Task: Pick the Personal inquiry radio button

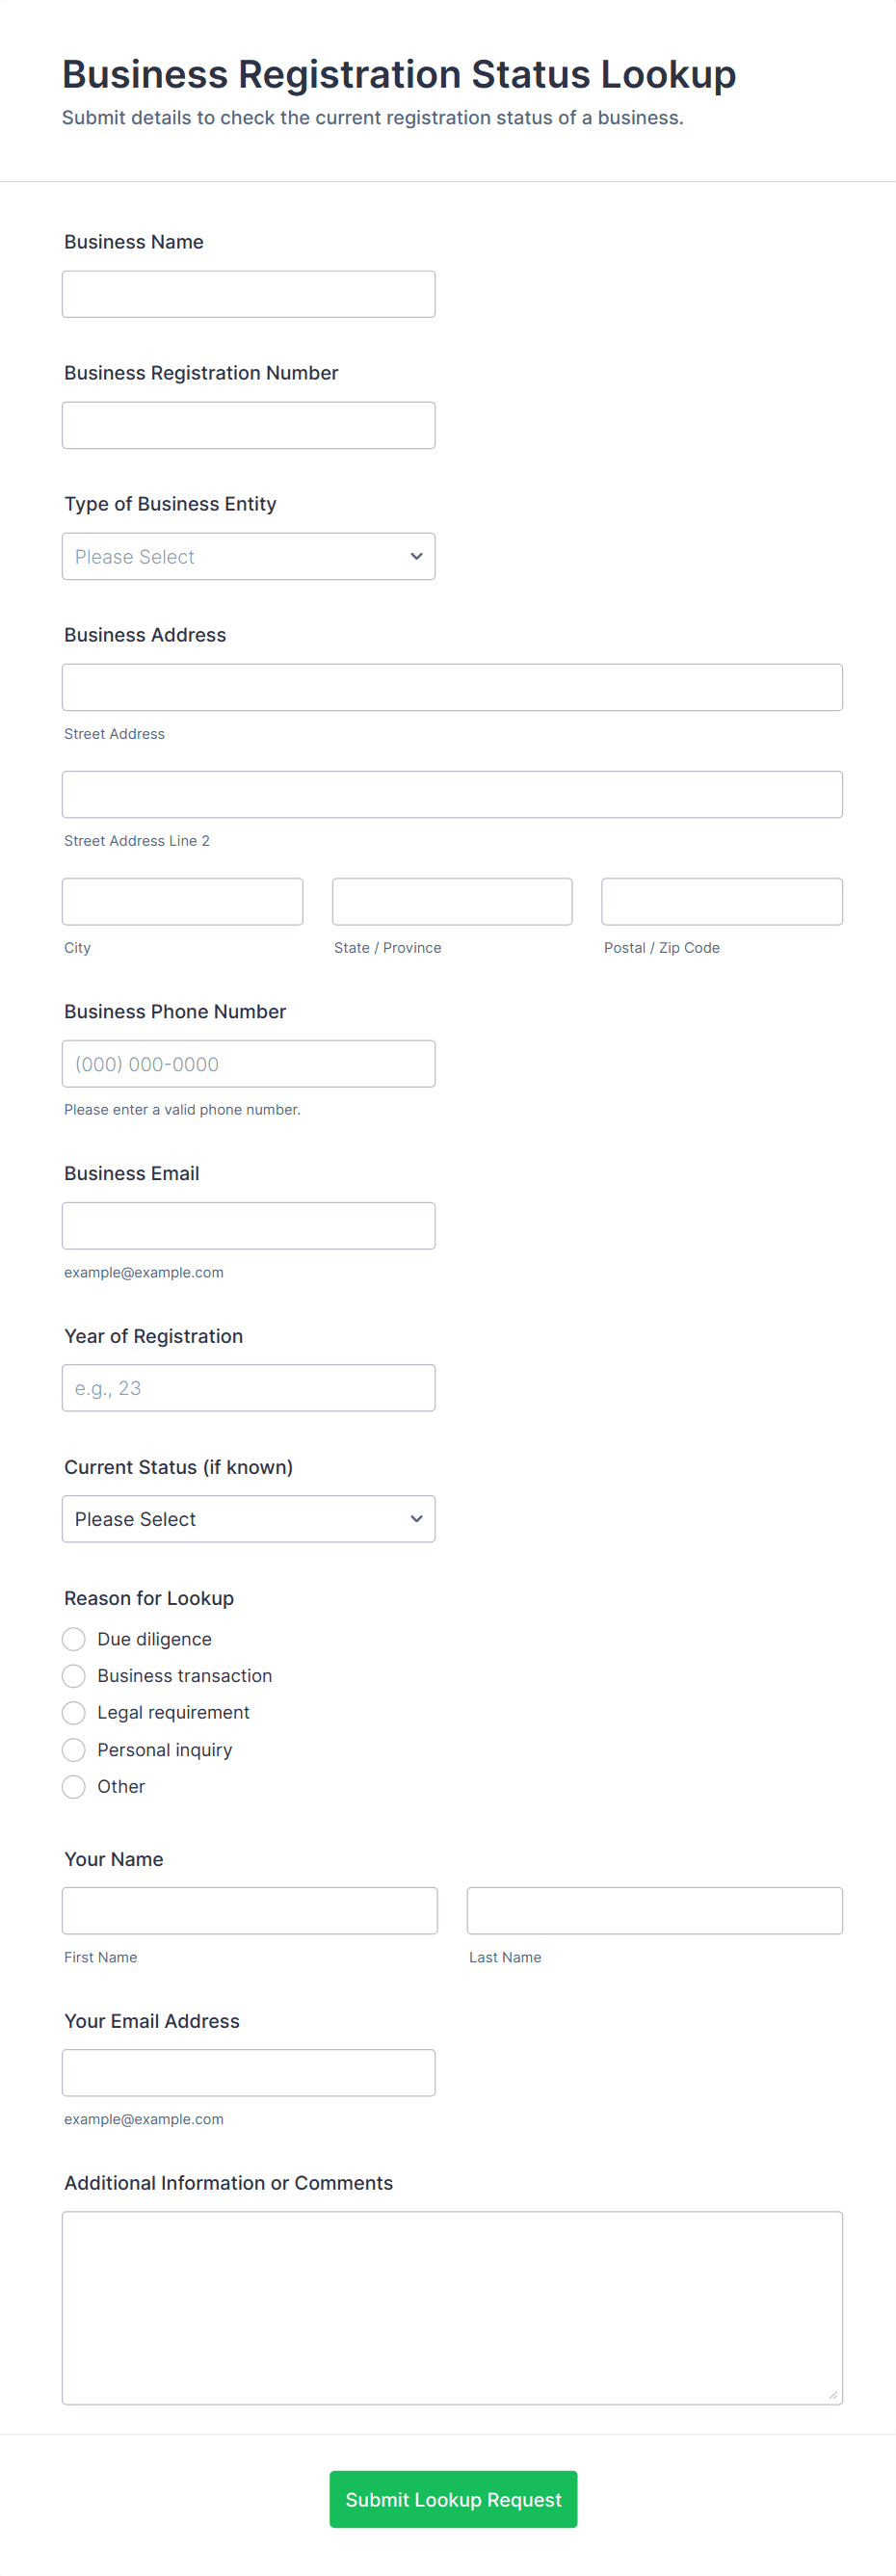Action: (74, 1749)
